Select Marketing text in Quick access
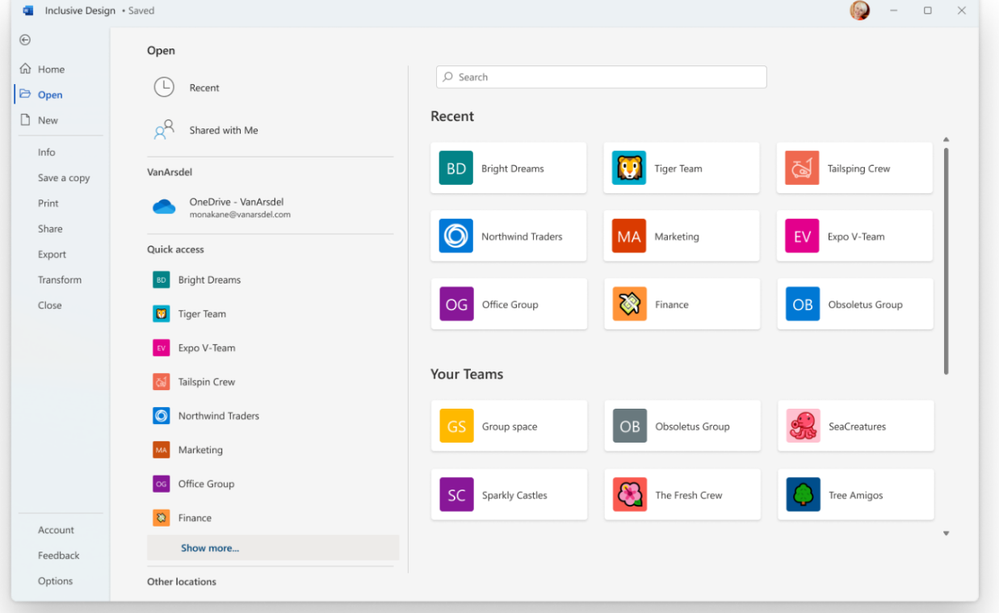The height and width of the screenshot is (613, 999). click(201, 450)
